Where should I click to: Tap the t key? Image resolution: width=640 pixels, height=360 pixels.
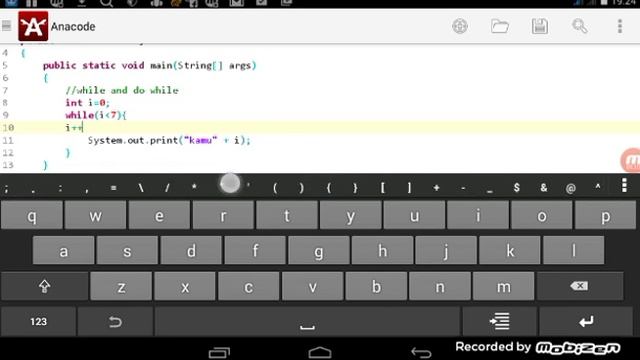point(287,215)
